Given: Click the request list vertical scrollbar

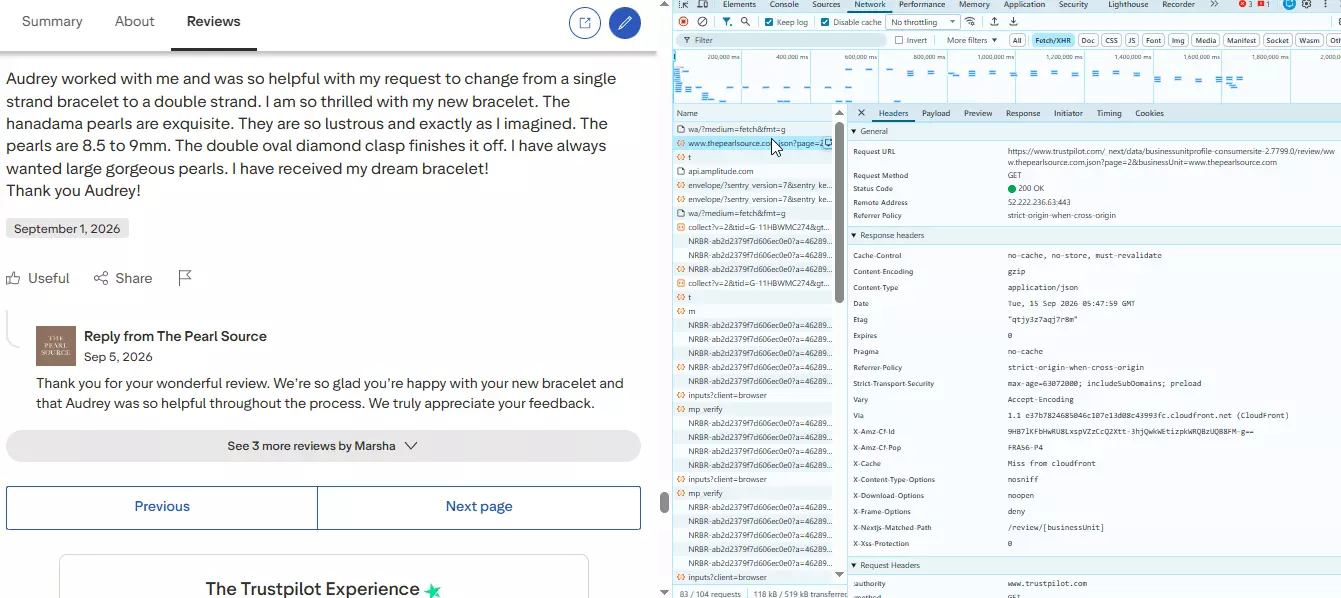Looking at the screenshot, I should pyautogui.click(x=839, y=212).
